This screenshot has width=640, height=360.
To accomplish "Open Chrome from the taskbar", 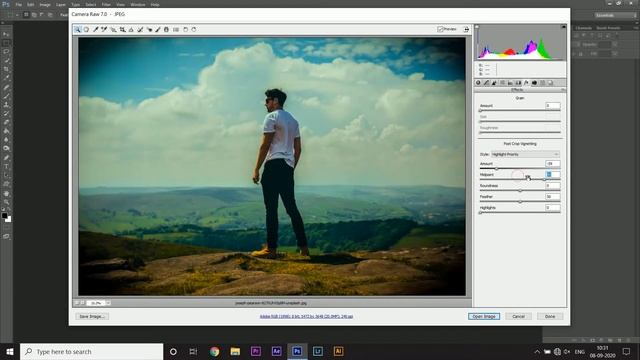I will (x=214, y=351).
